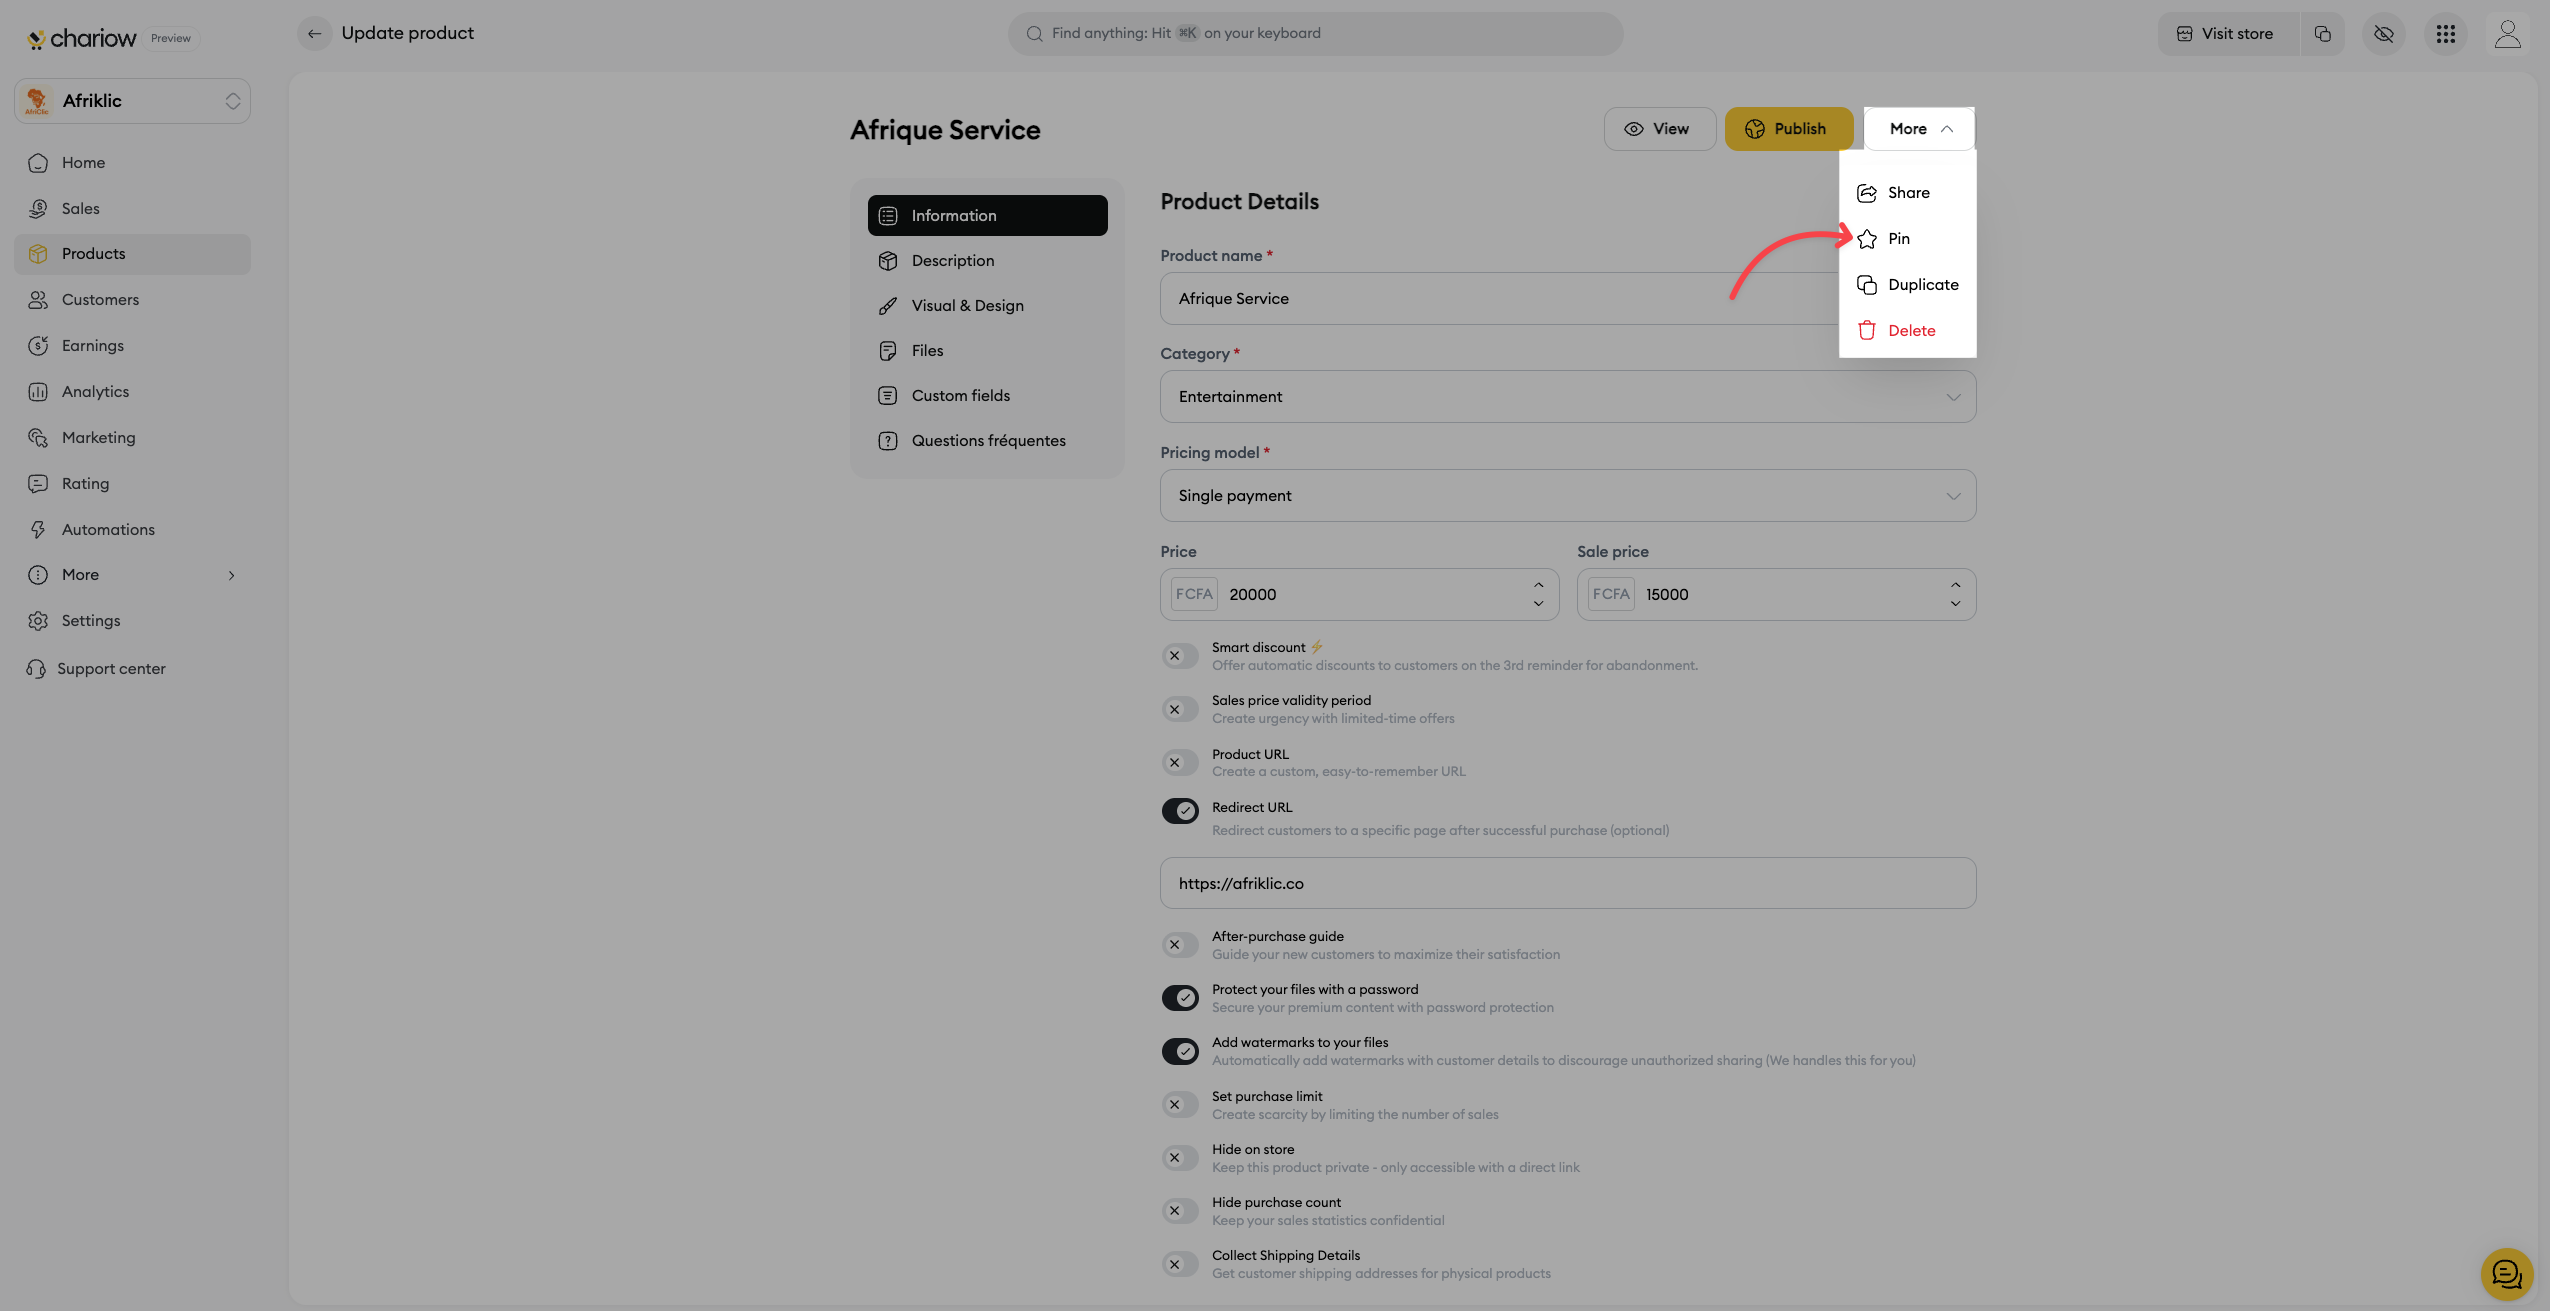Expand the Pricing model Single payment dropdown

coord(1567,496)
